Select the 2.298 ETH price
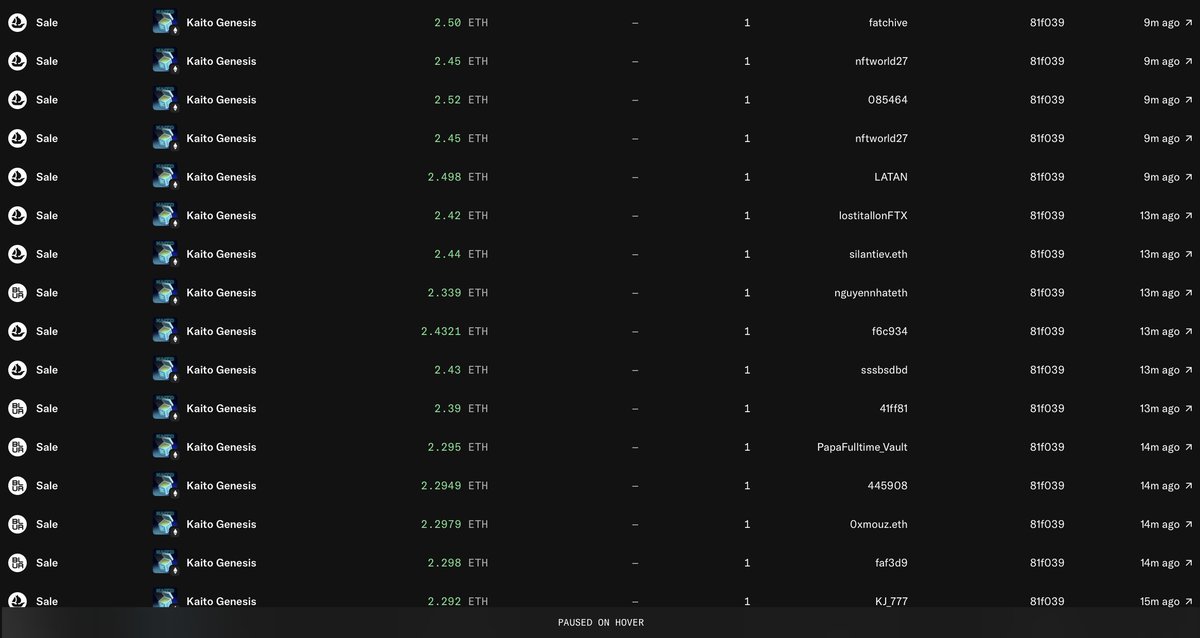The width and height of the screenshot is (1200, 638). pos(458,563)
